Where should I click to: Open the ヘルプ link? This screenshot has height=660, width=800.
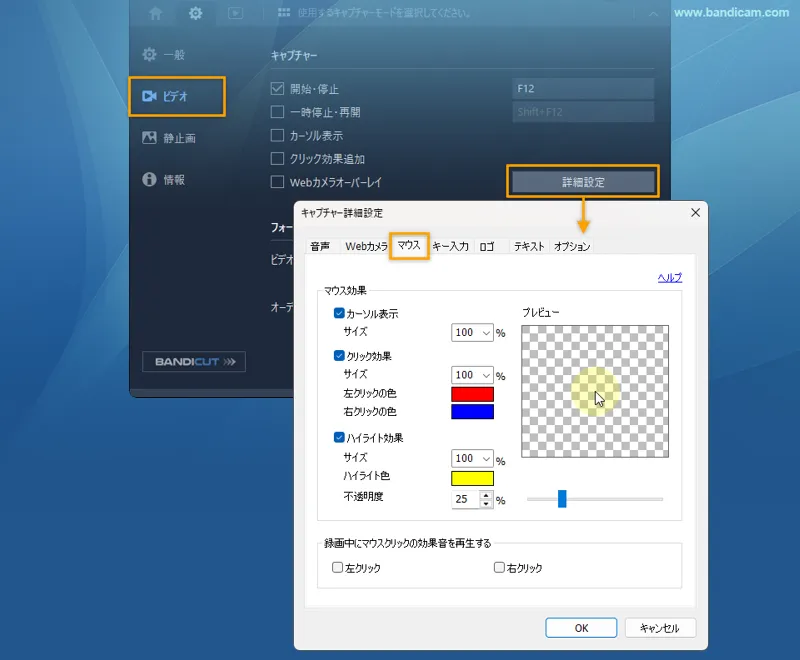coord(669,277)
